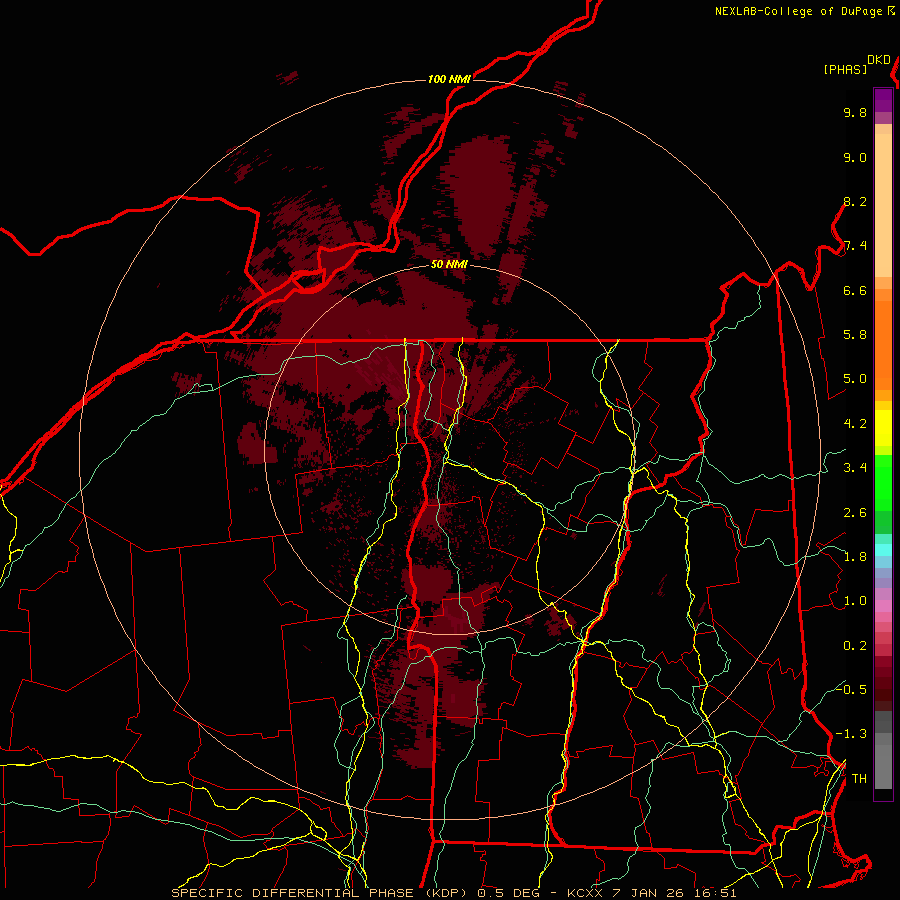Select the cyan segment of the color bar
900x900 pixels.
pyautogui.click(x=883, y=550)
